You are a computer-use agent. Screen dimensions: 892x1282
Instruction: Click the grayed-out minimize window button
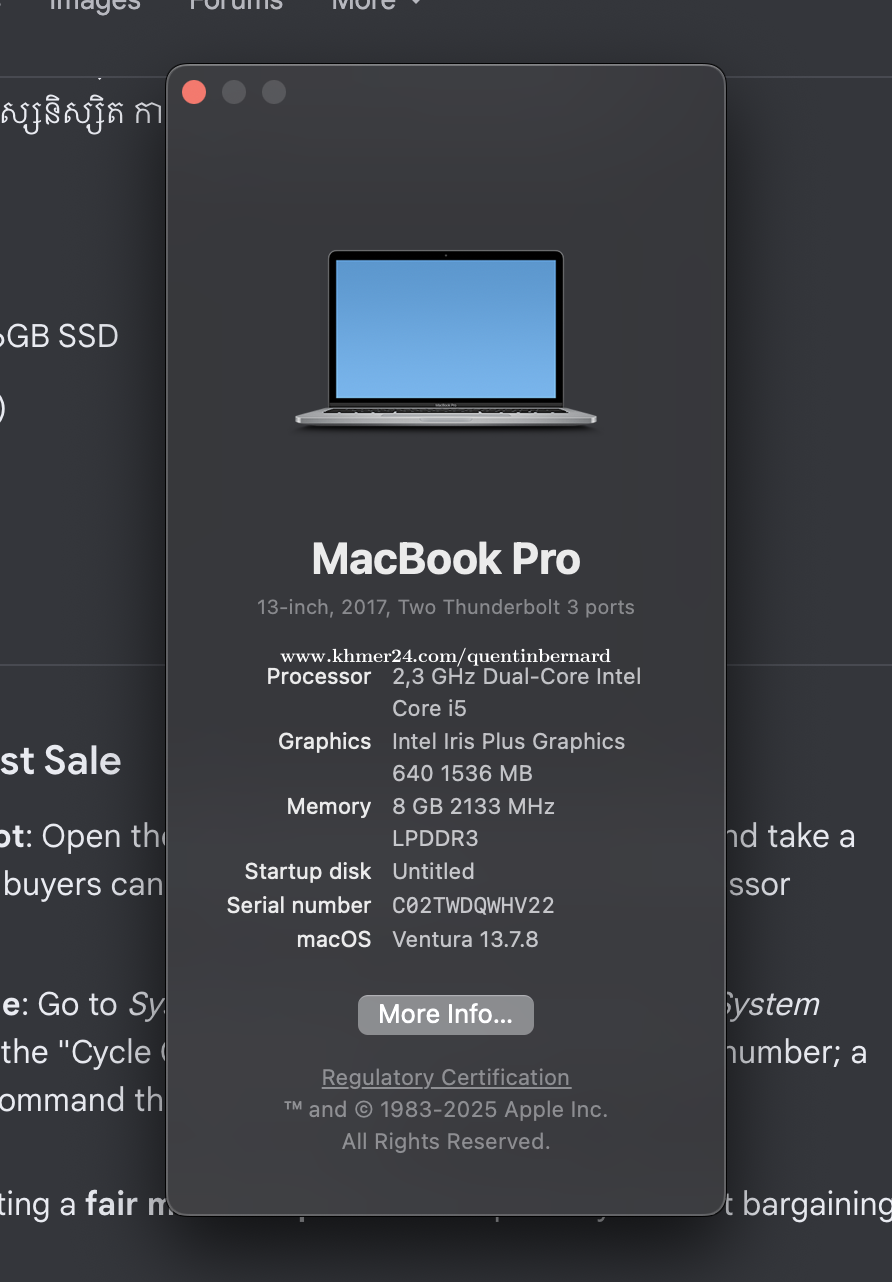[x=234, y=92]
